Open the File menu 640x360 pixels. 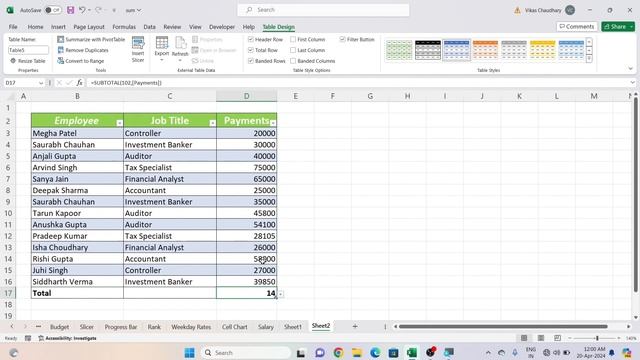point(13,27)
